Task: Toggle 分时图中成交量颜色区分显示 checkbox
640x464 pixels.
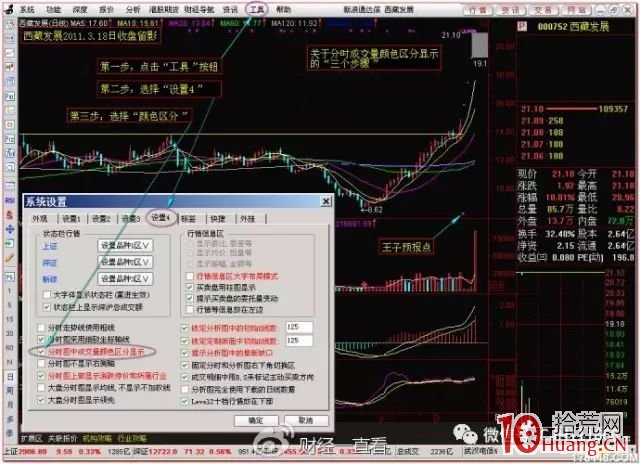Action: click(x=41, y=351)
